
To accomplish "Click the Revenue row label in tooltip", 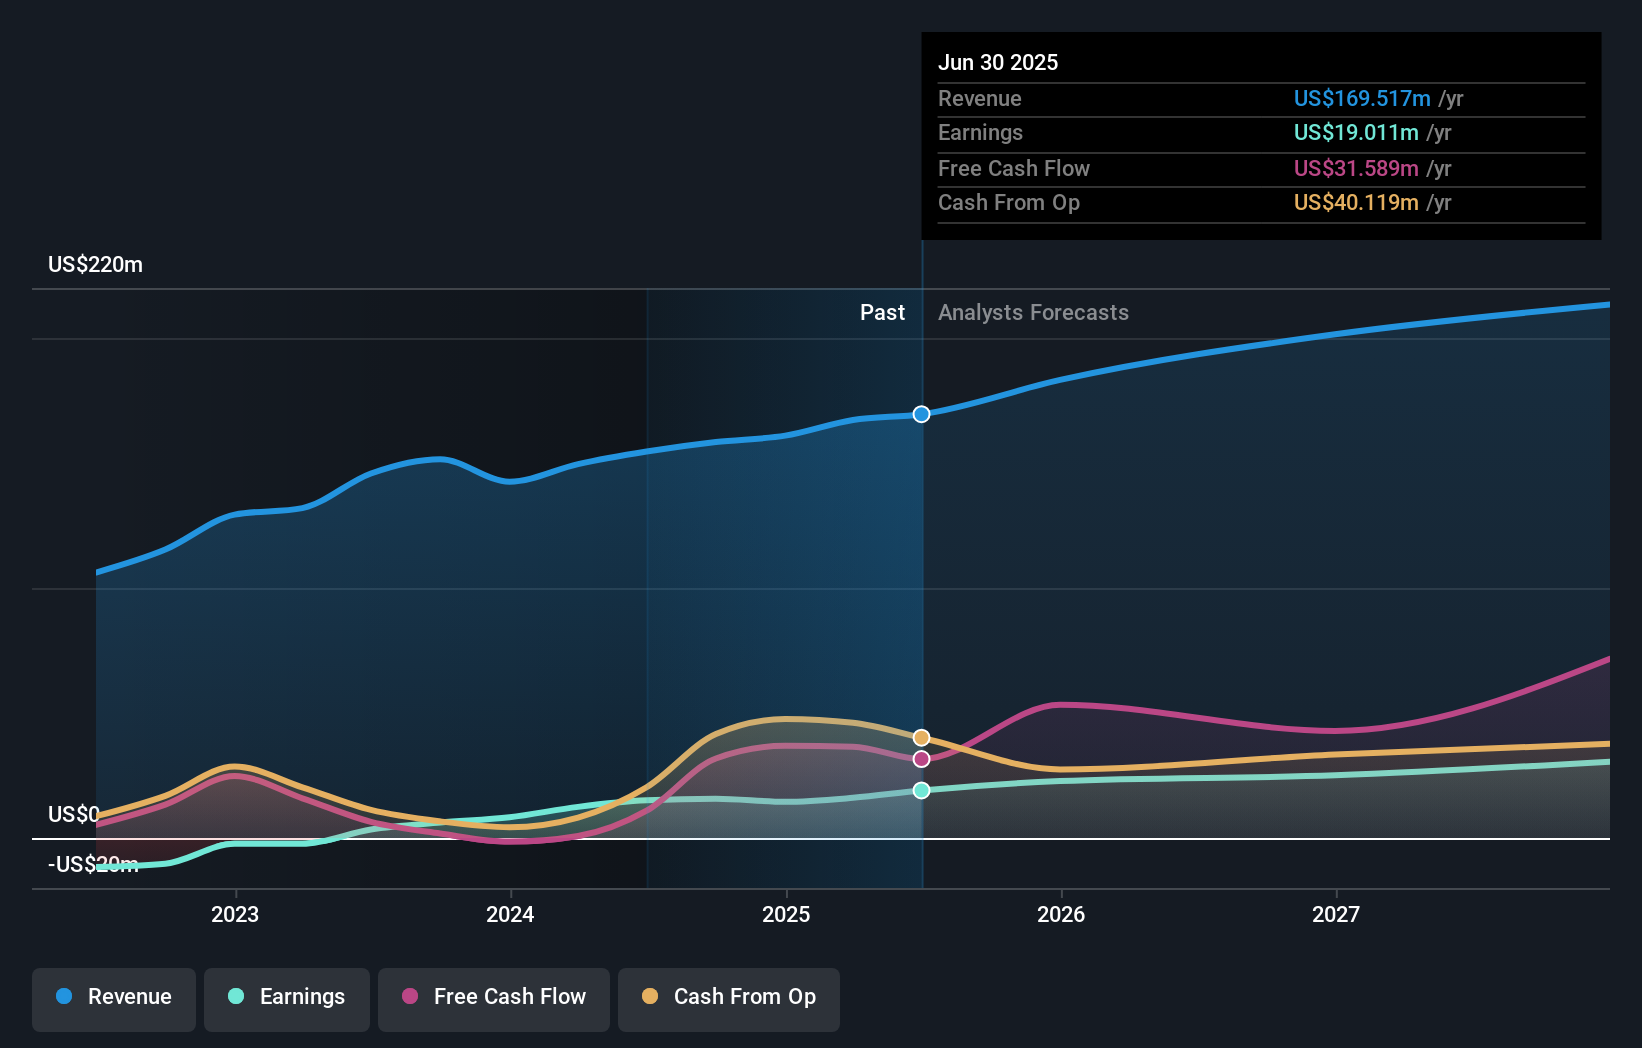I will click(x=980, y=99).
